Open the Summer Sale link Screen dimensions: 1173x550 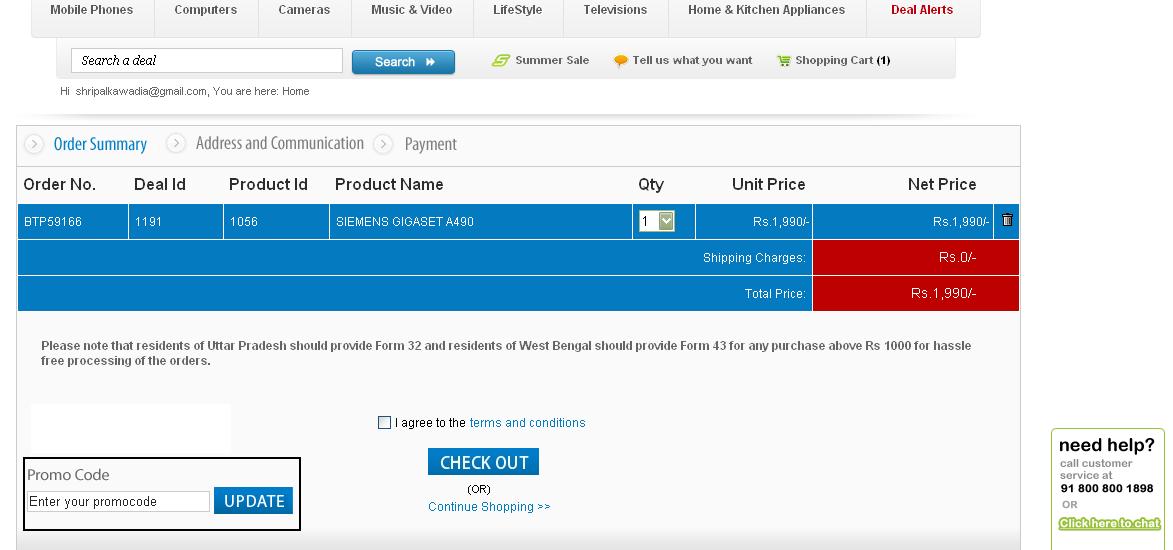coord(552,60)
